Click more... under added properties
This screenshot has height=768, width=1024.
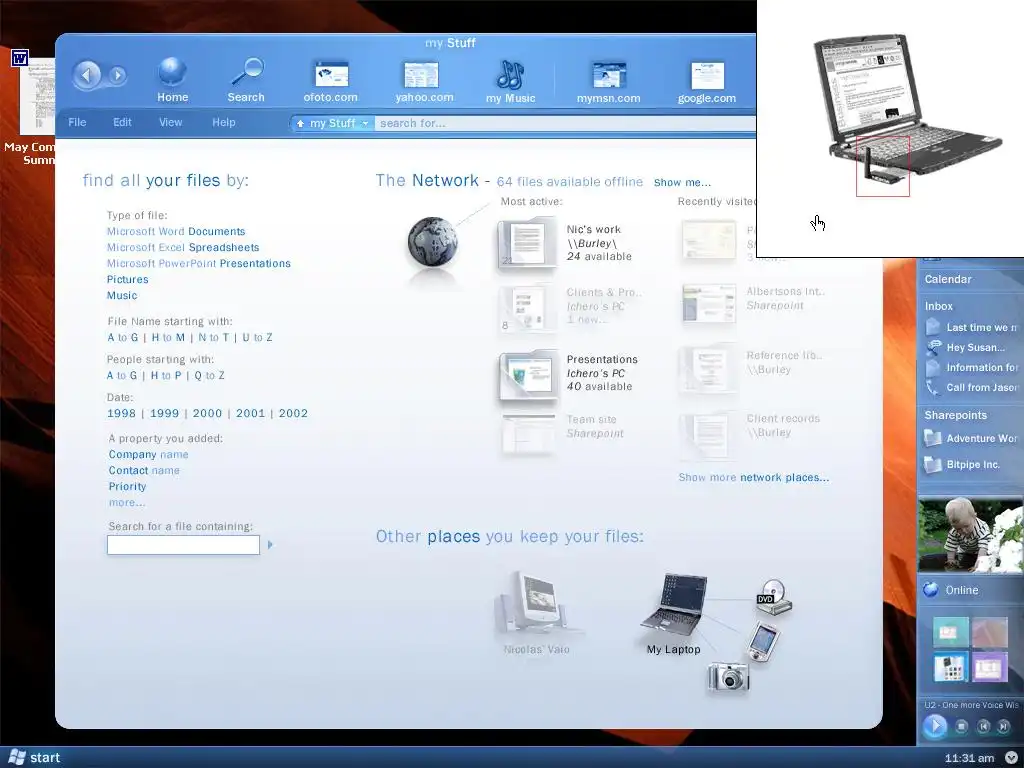coord(127,503)
